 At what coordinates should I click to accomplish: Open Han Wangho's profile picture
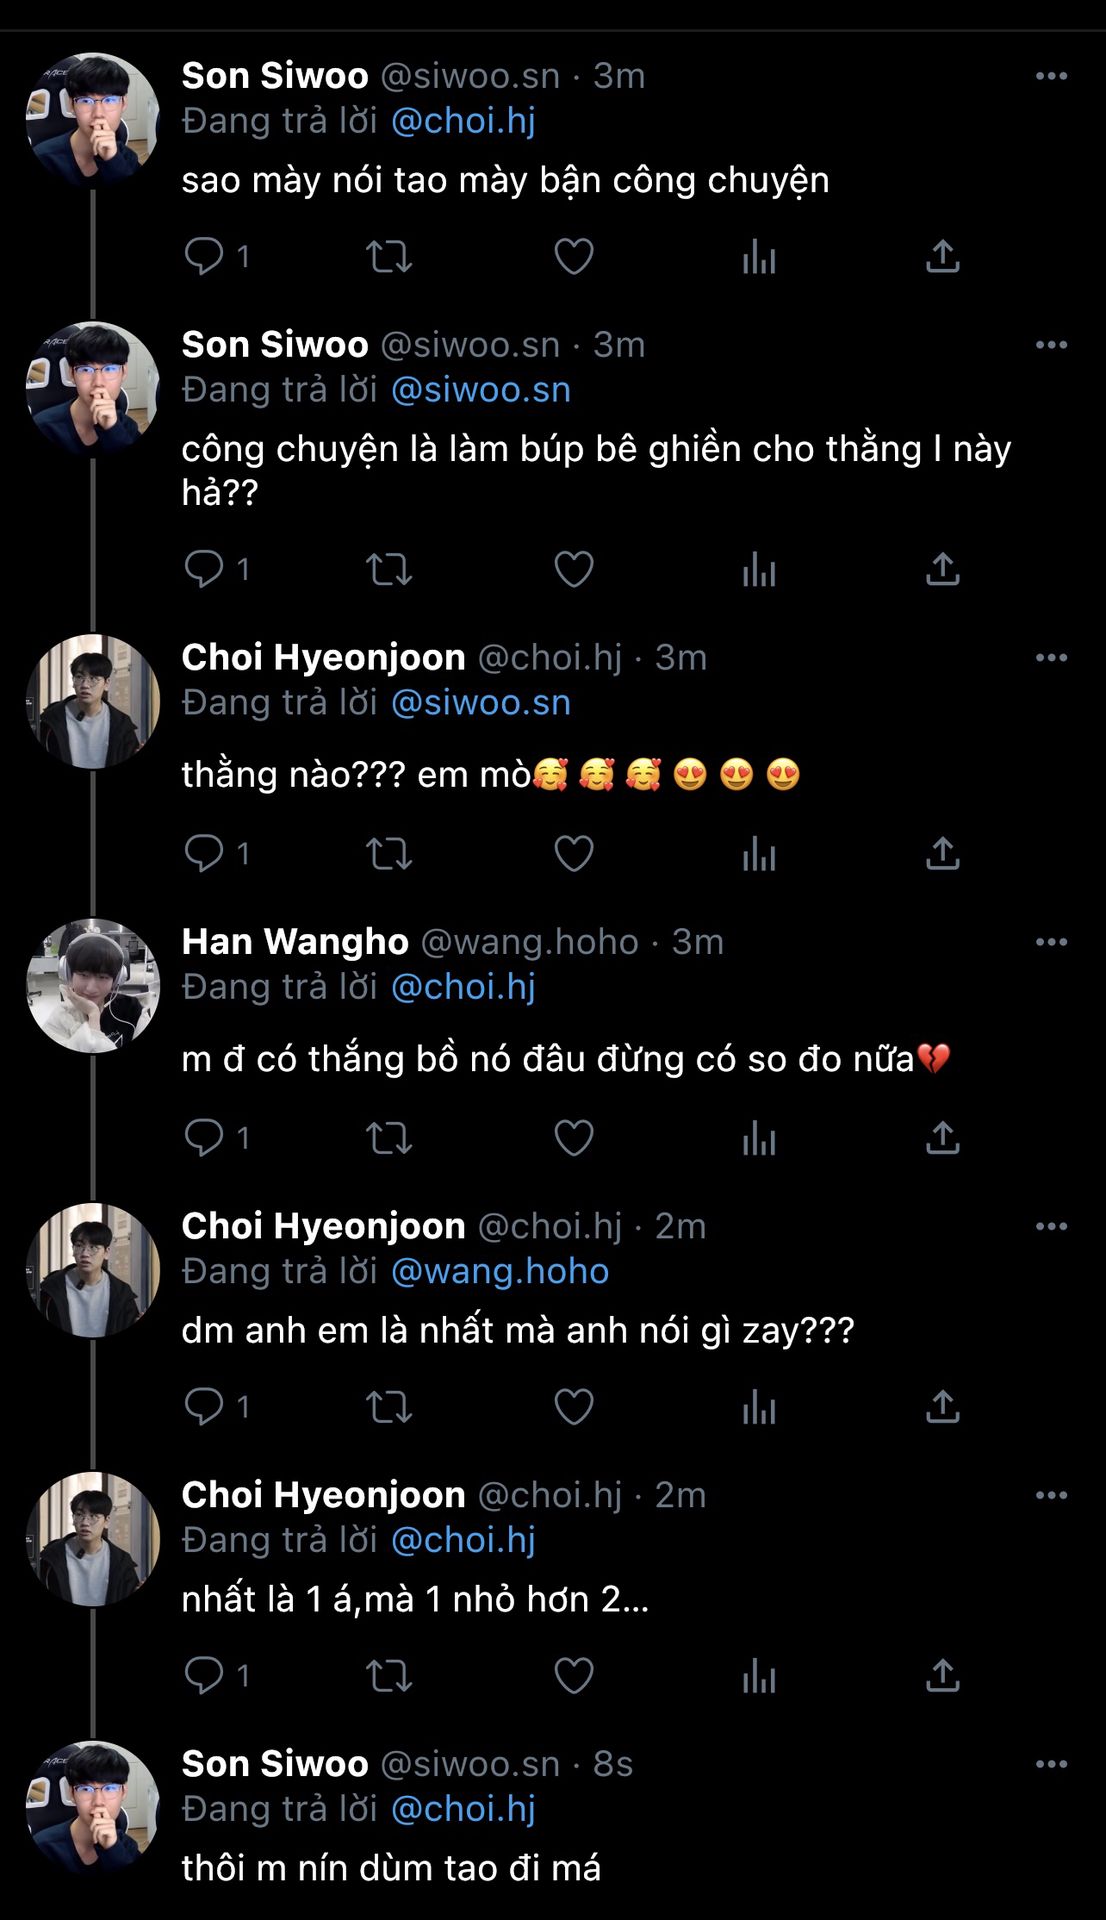point(93,986)
